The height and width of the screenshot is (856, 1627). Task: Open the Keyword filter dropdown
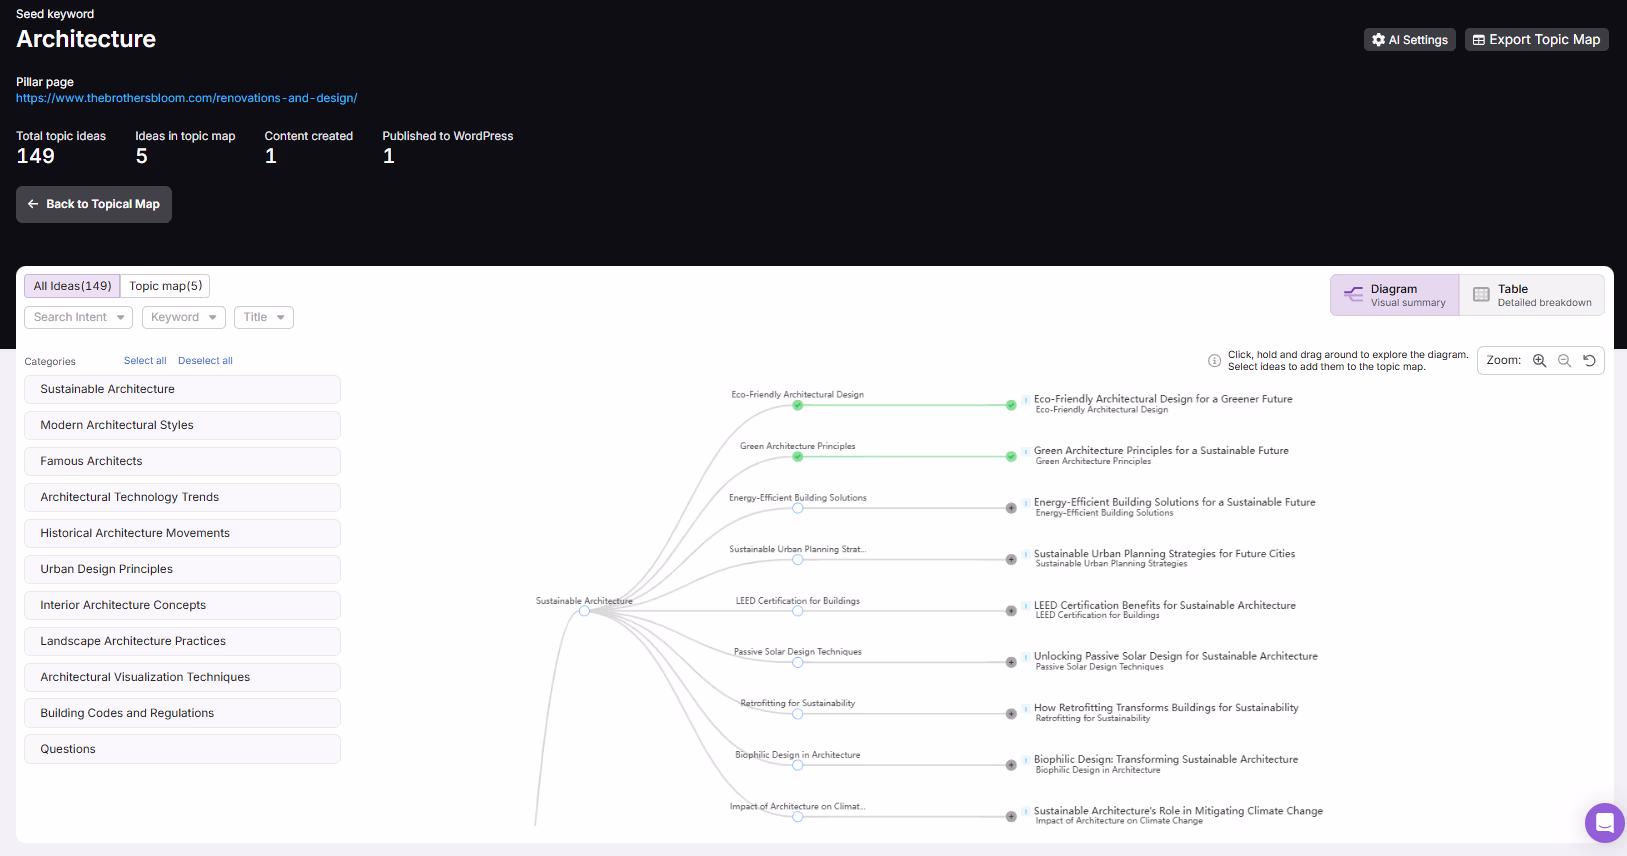[184, 317]
